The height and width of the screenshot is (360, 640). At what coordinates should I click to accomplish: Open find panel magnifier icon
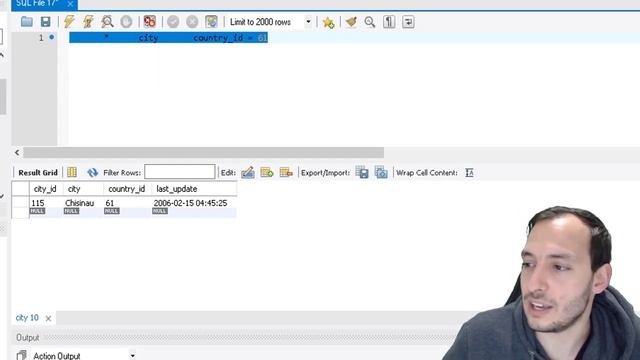point(370,22)
